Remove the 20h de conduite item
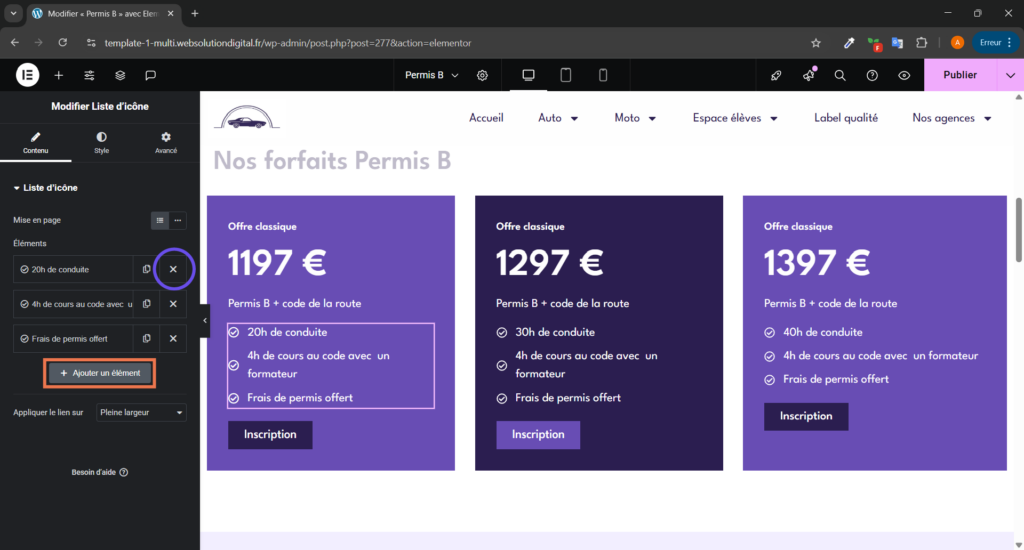This screenshot has width=1024, height=550. coord(173,269)
